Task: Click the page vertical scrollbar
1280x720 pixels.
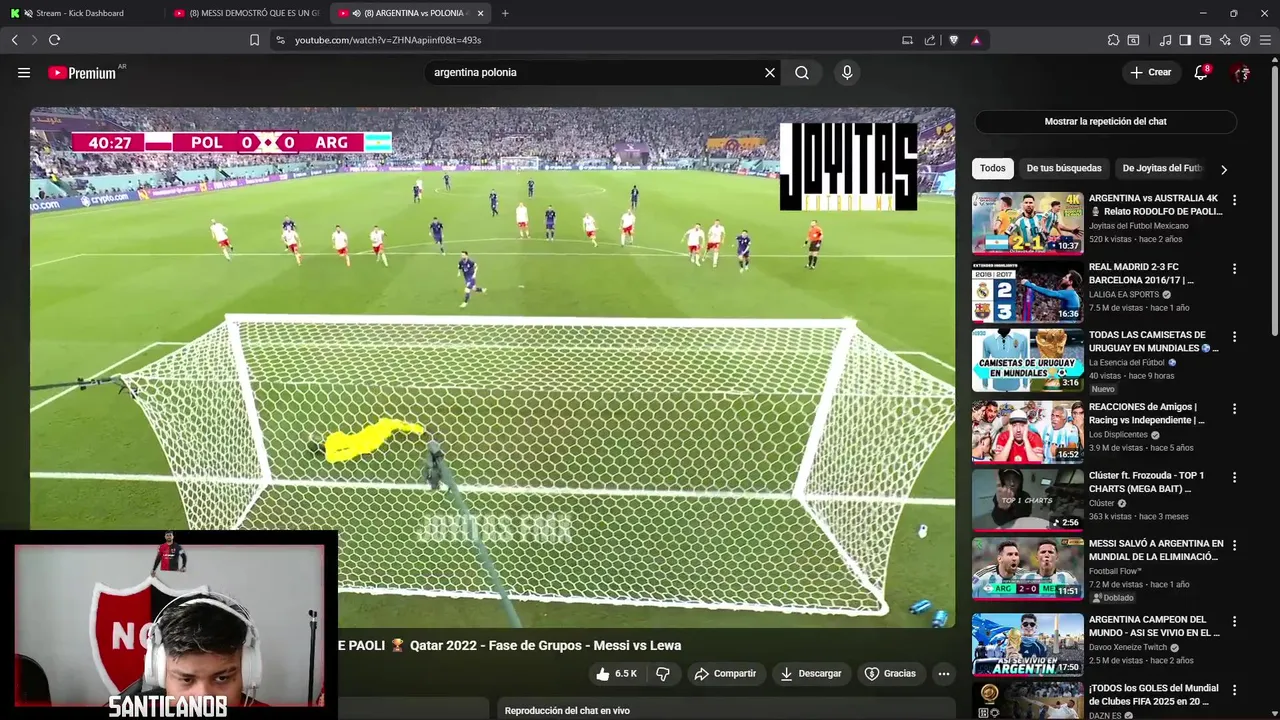Action: [x=1275, y=200]
